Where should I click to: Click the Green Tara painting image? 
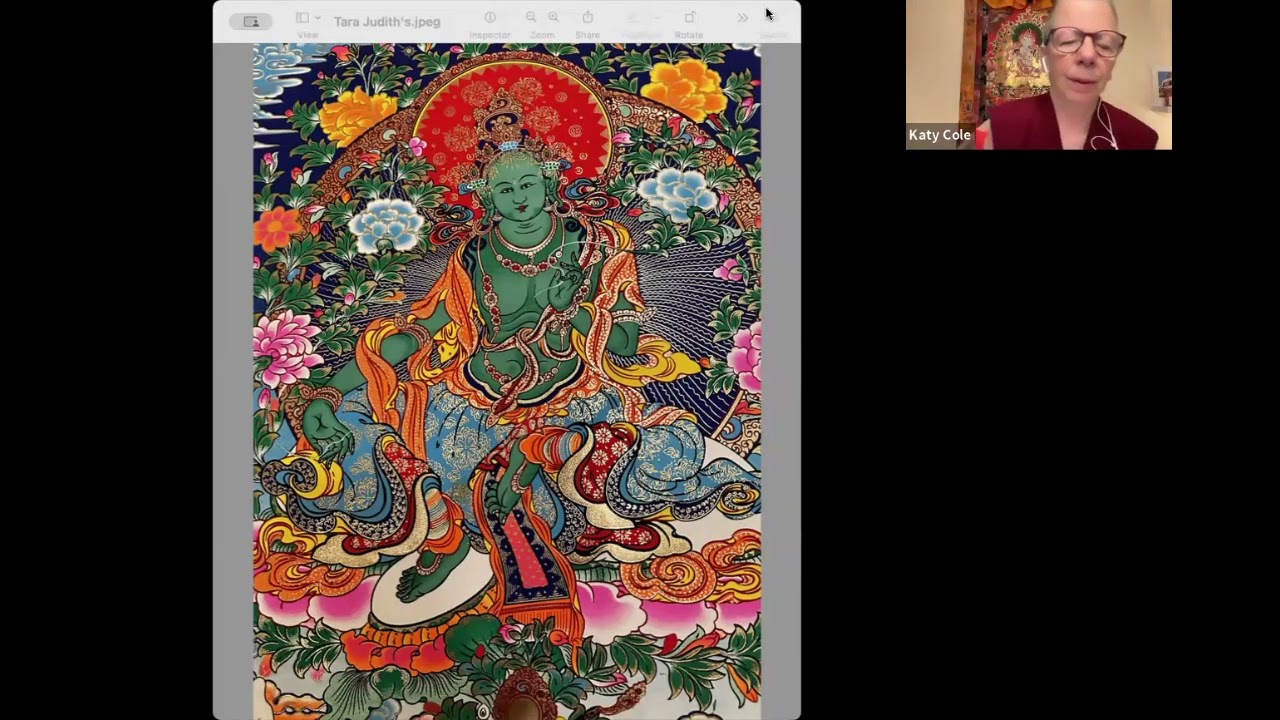point(507,380)
